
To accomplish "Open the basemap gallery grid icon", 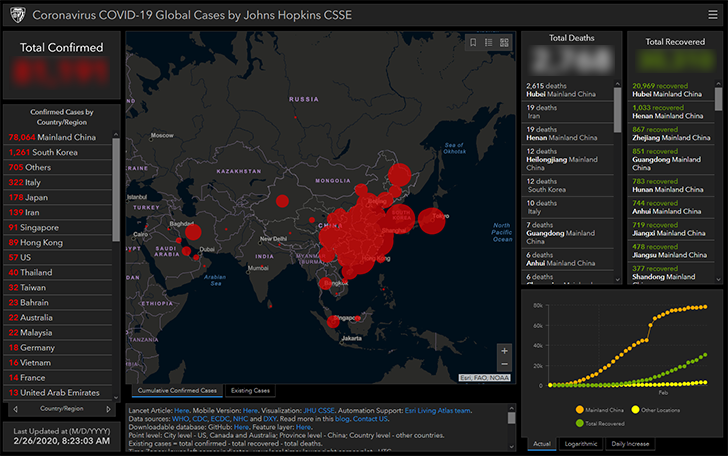I will 504,43.
